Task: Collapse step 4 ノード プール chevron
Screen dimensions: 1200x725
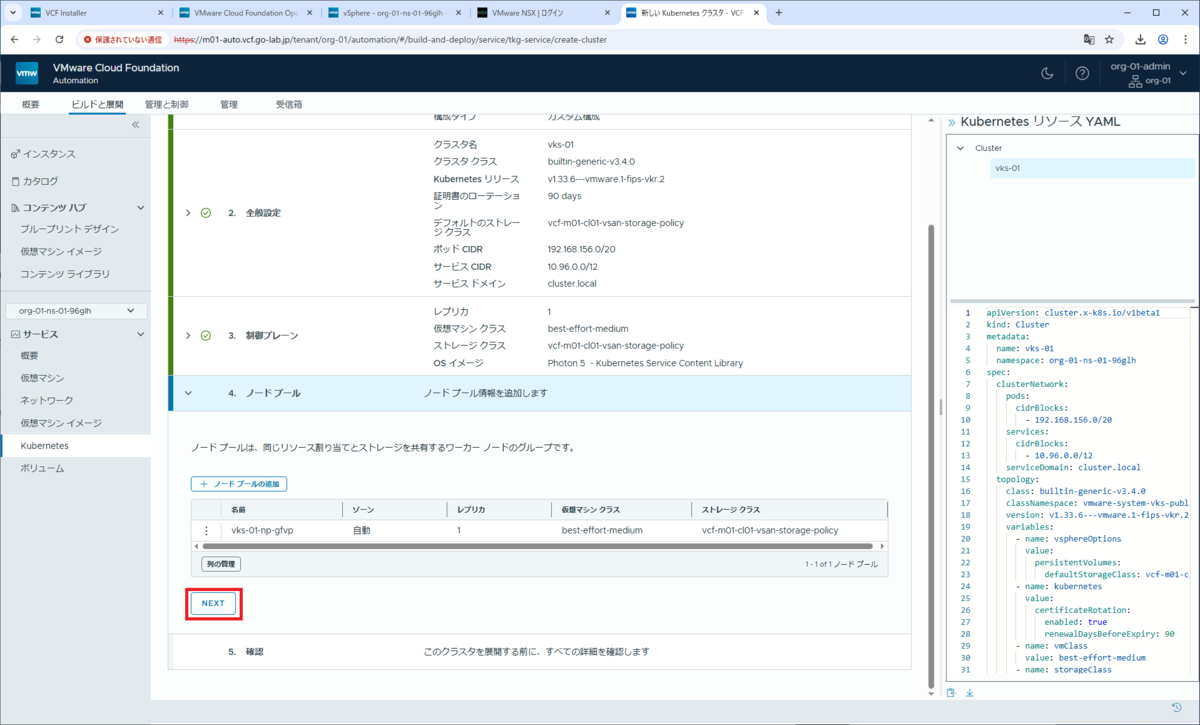Action: (x=188, y=393)
